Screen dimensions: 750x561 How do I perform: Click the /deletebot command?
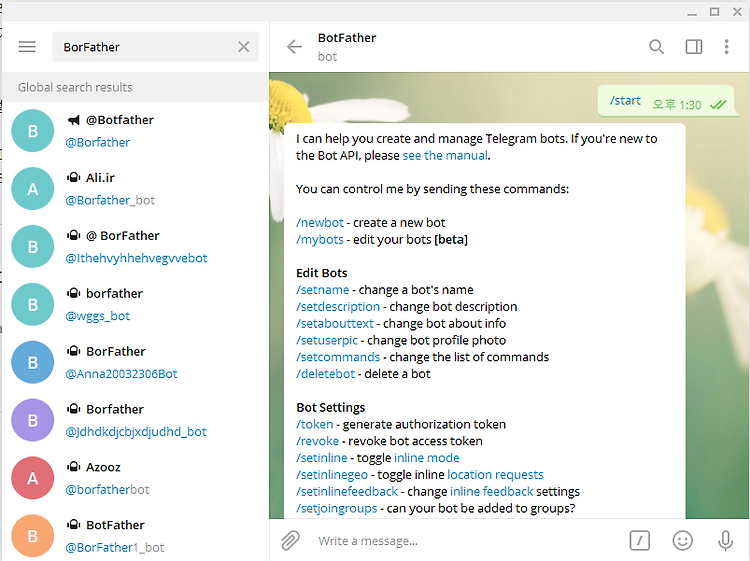pos(325,374)
